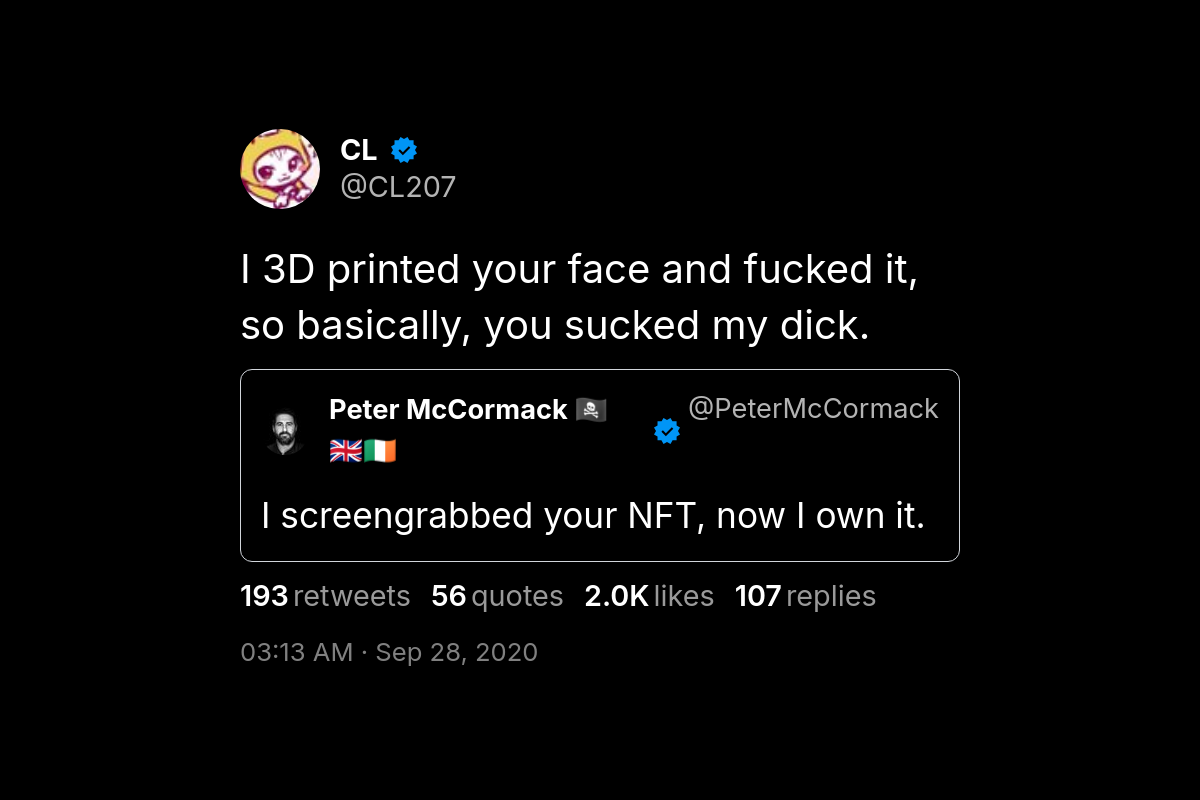This screenshot has width=1200, height=800.
Task: Select the quoted text about screengrabbed NFT
Action: [592, 516]
